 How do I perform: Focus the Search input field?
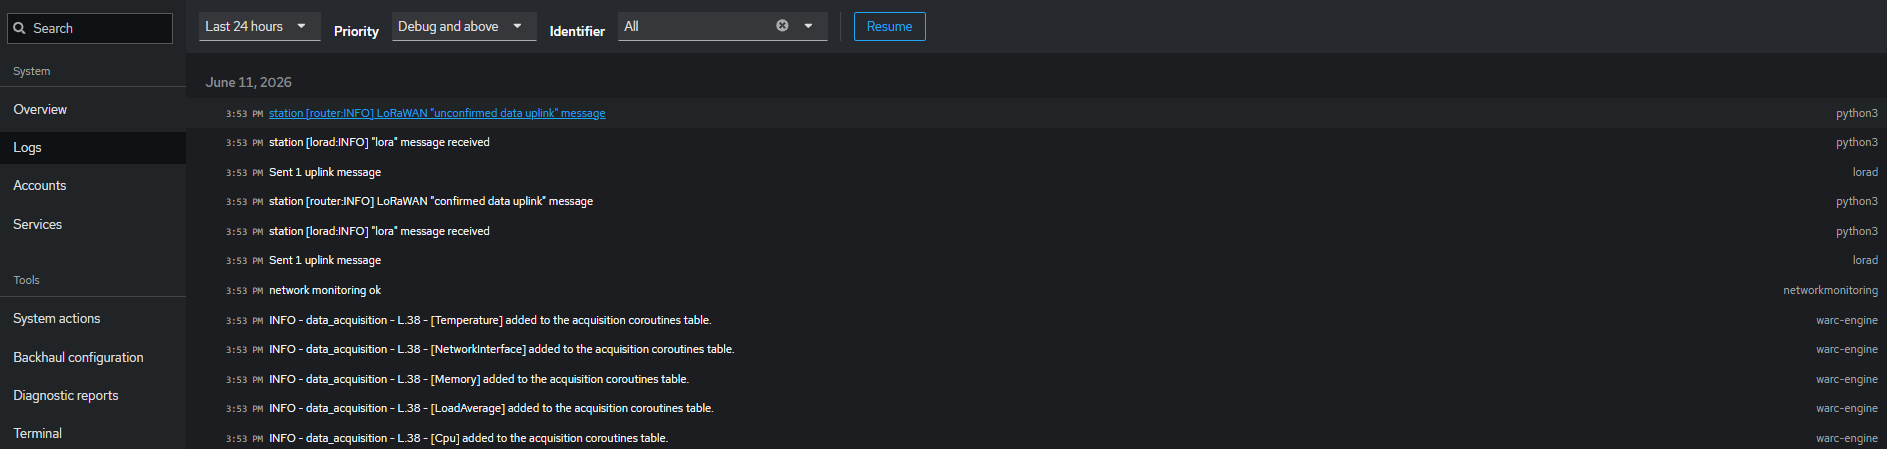click(90, 28)
